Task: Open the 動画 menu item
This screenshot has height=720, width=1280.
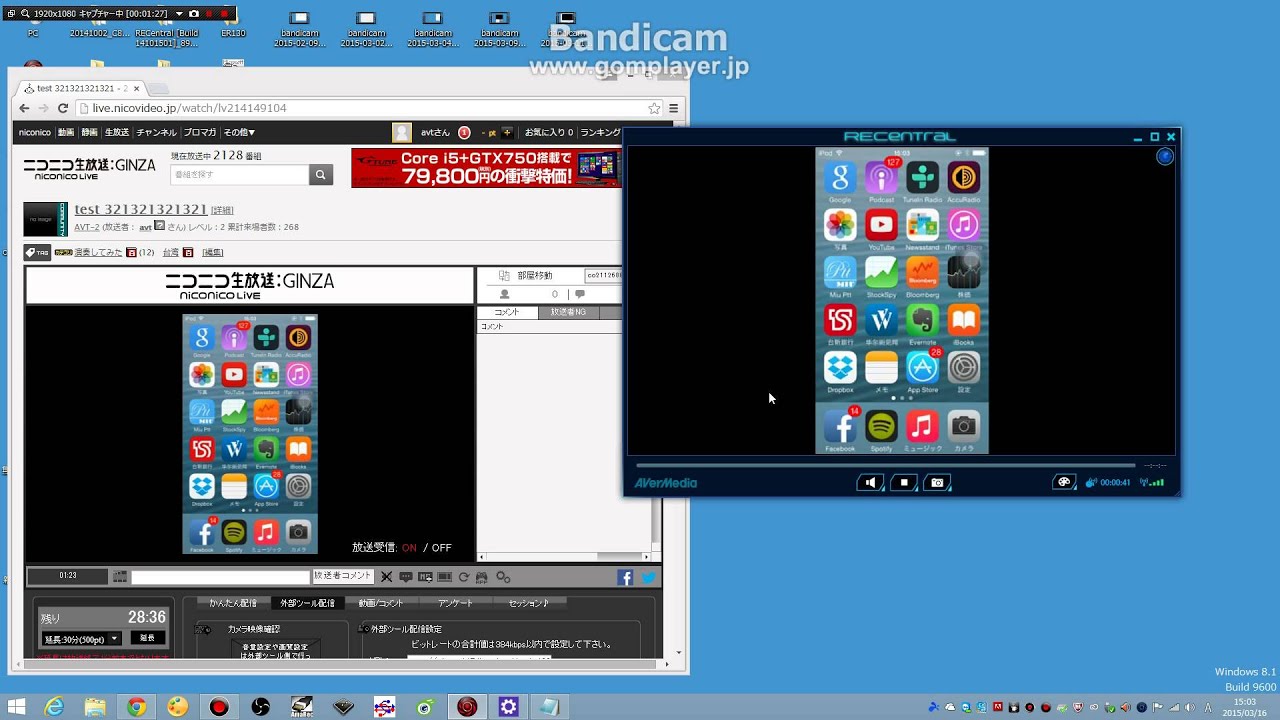Action: [x=66, y=132]
